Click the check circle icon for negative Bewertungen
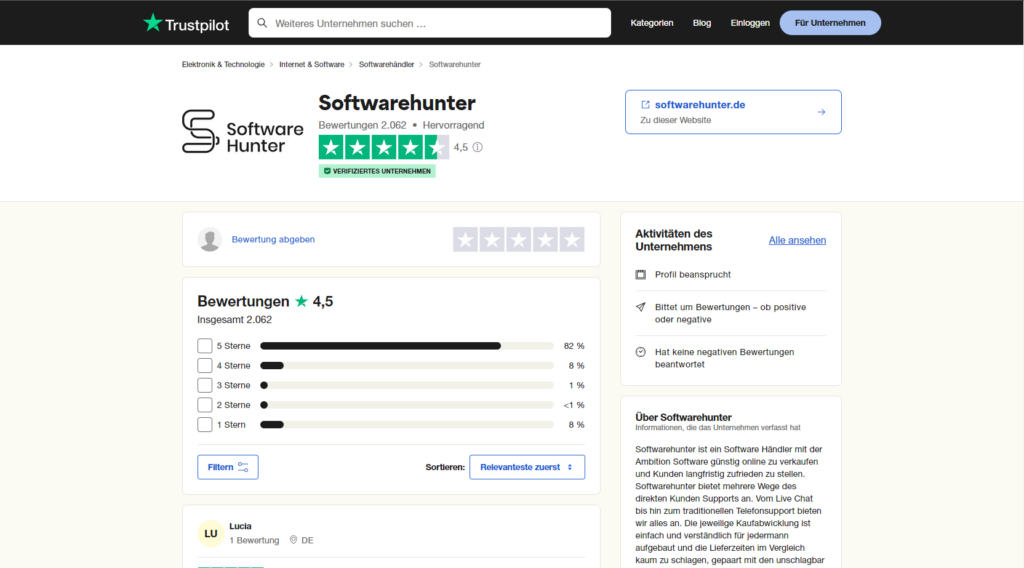 (x=641, y=352)
